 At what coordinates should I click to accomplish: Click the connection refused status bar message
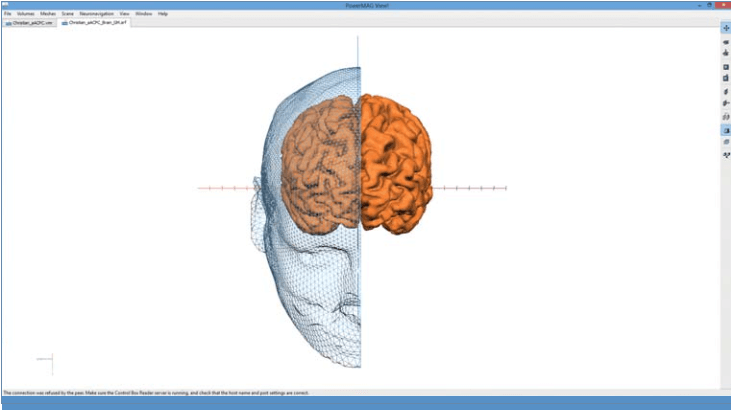click(150, 392)
